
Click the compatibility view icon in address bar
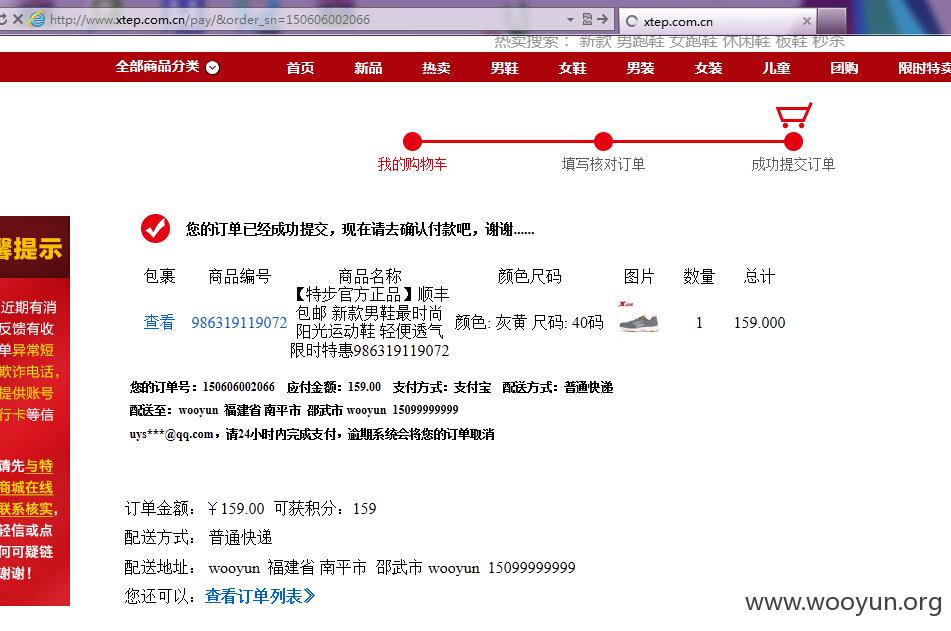[x=587, y=19]
